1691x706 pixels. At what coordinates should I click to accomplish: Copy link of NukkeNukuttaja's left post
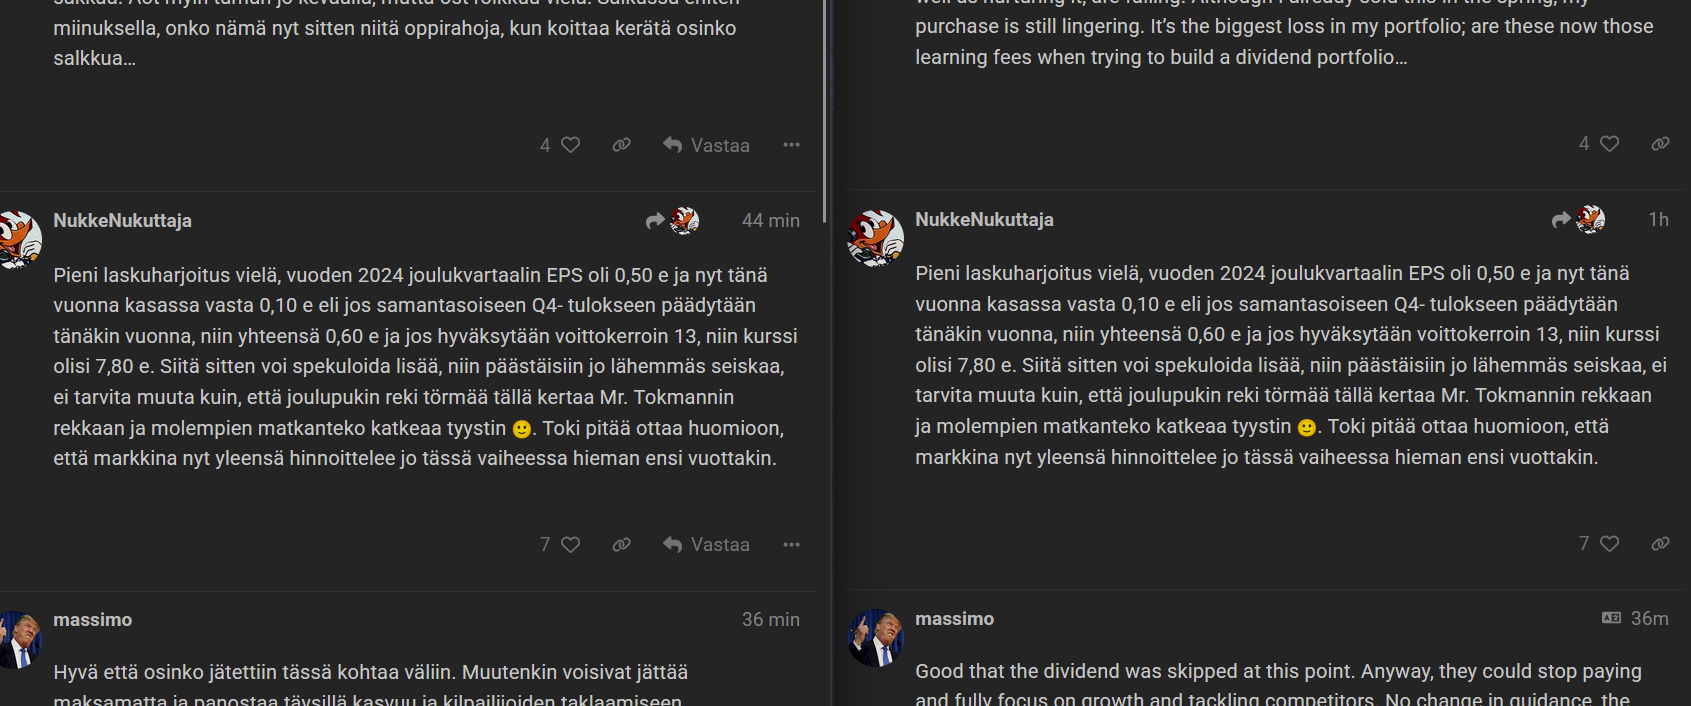[x=622, y=544]
